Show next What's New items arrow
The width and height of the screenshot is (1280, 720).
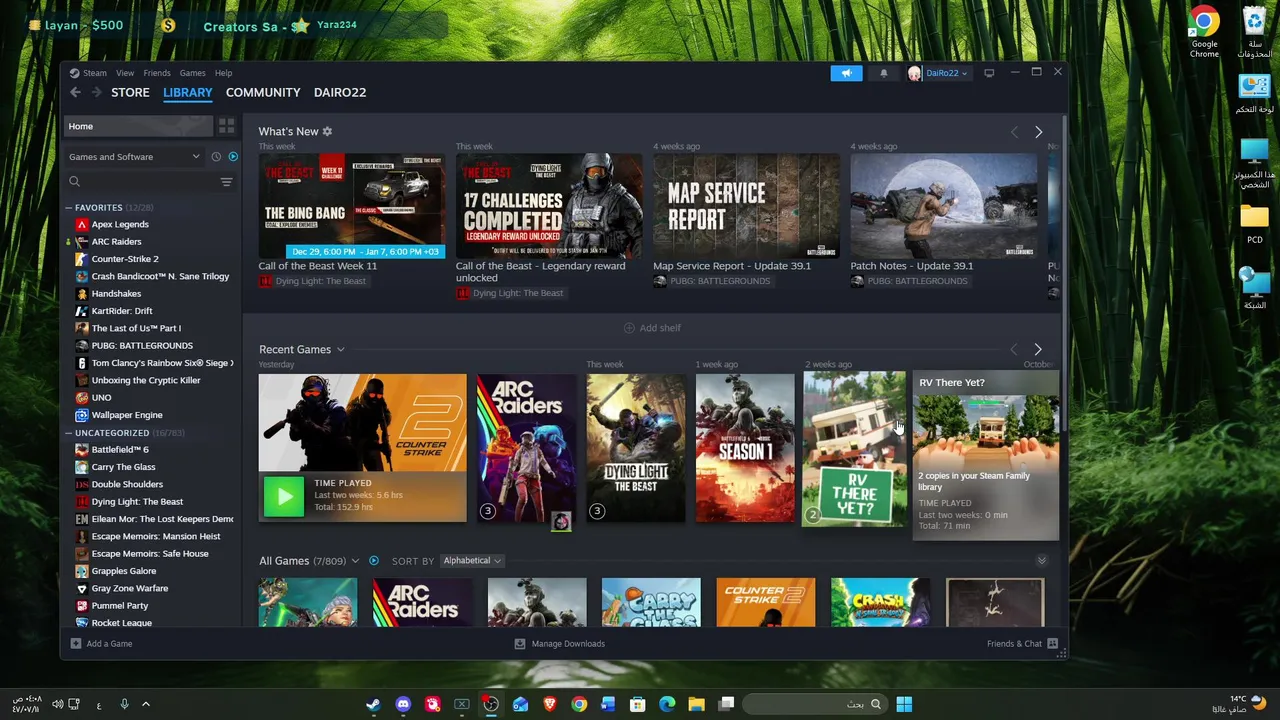click(1038, 132)
